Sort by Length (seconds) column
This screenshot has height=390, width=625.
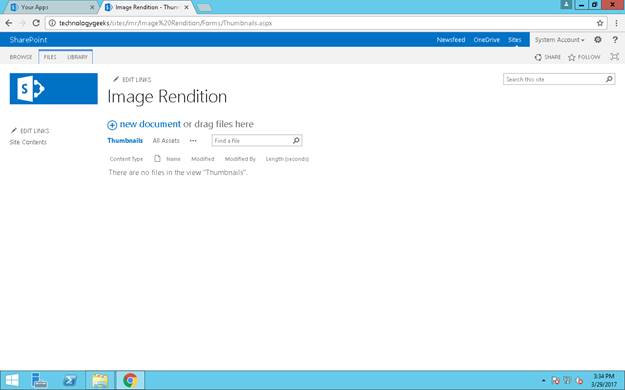click(x=287, y=159)
